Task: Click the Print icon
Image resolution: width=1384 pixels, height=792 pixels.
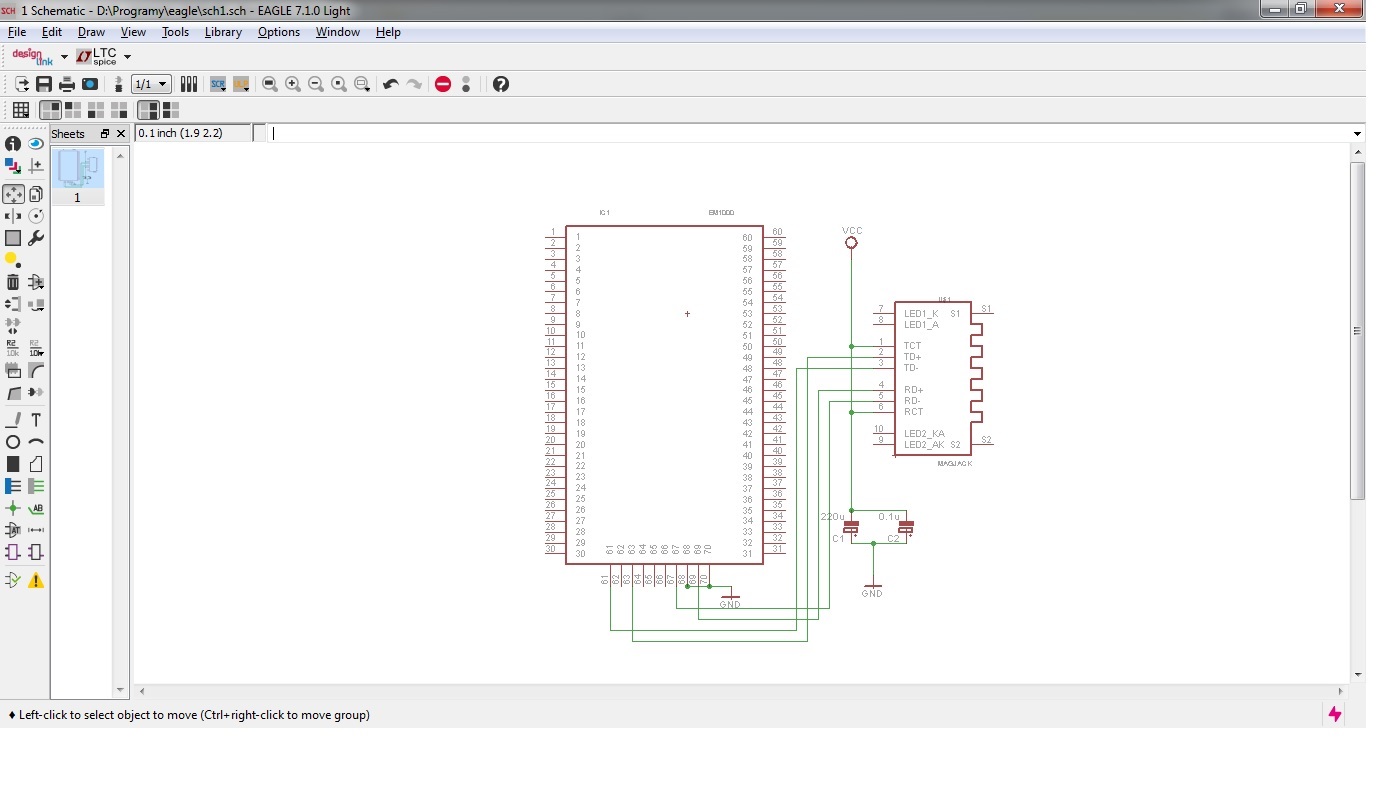Action: click(66, 84)
